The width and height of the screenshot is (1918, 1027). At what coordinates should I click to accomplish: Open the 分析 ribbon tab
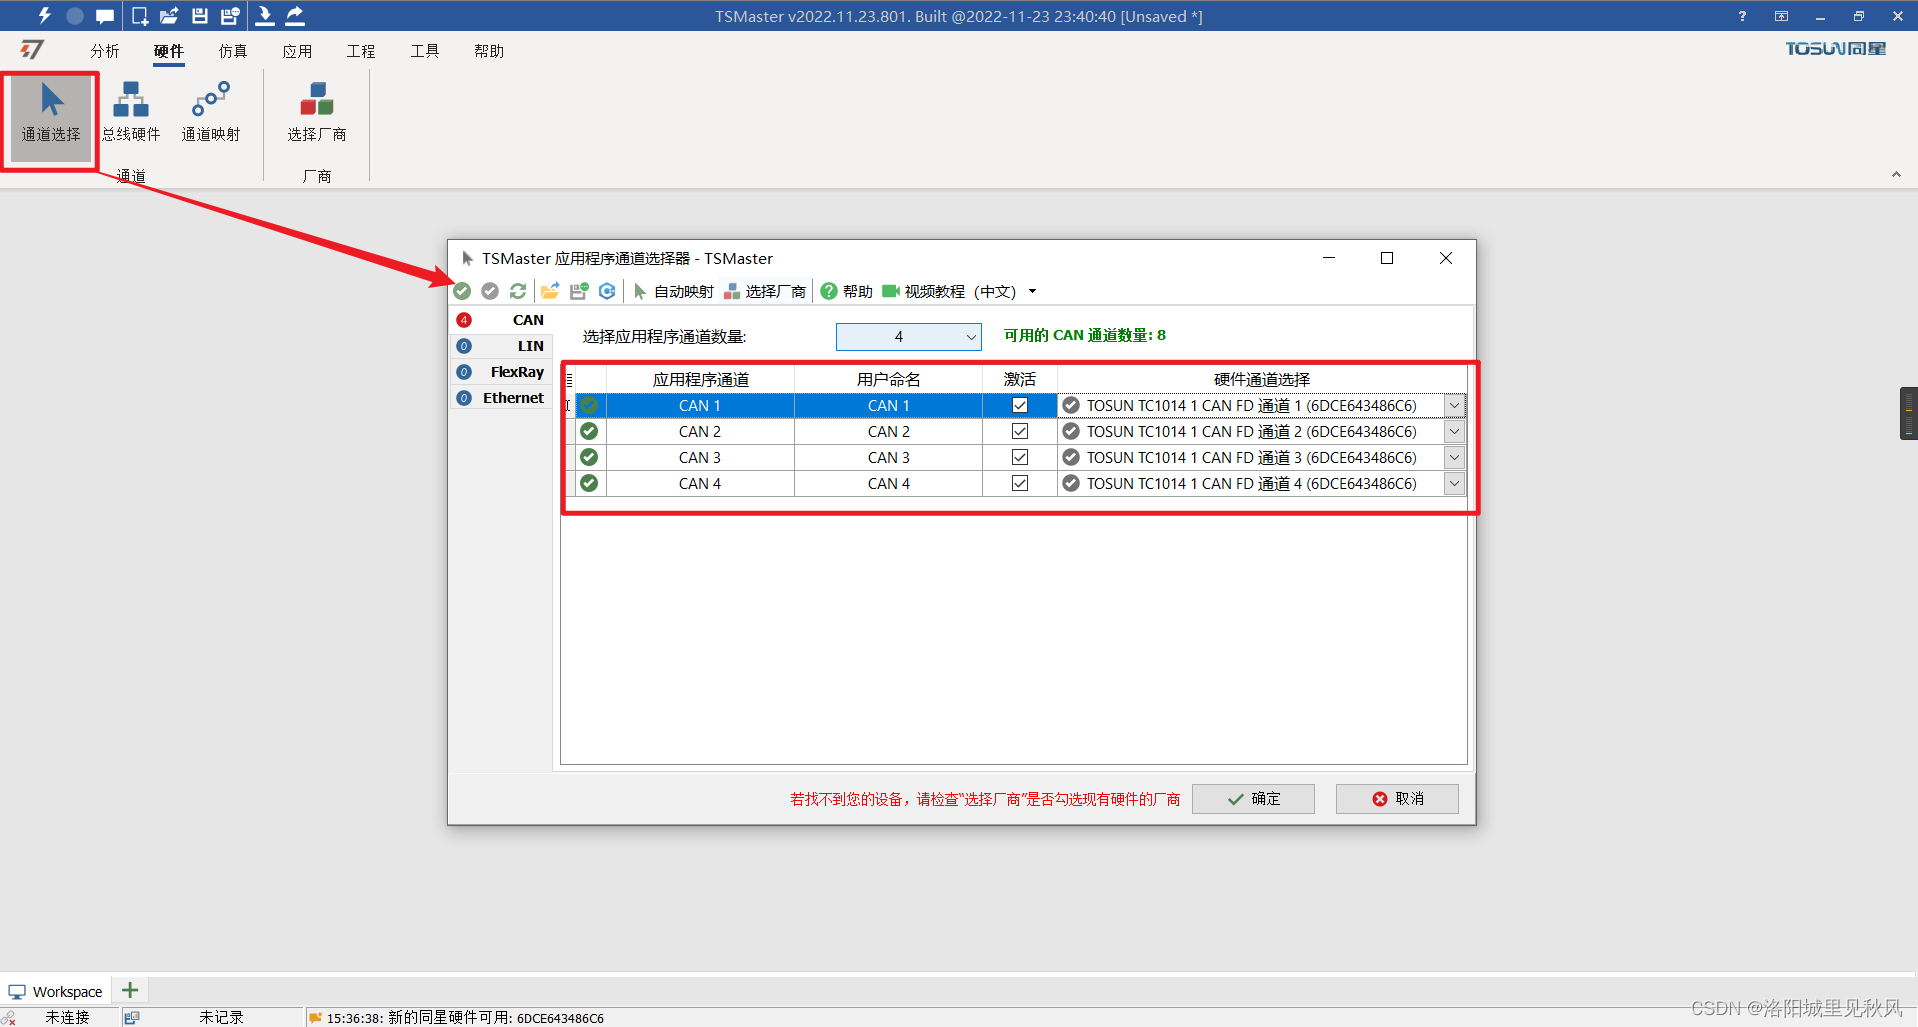pos(105,51)
